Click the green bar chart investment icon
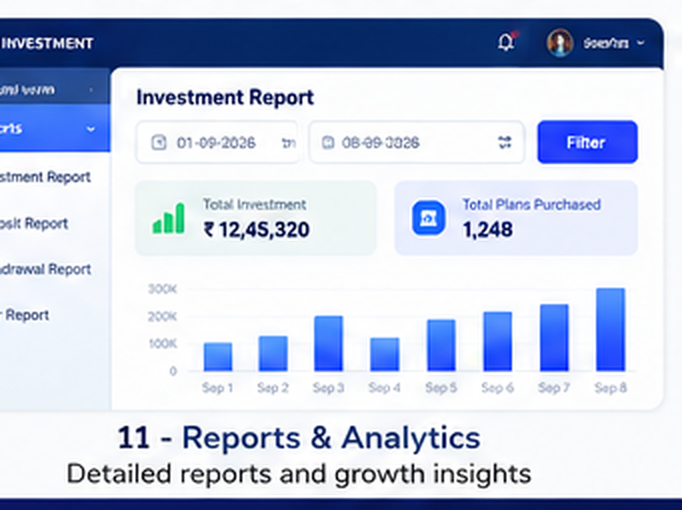The image size is (682, 510). tap(169, 219)
